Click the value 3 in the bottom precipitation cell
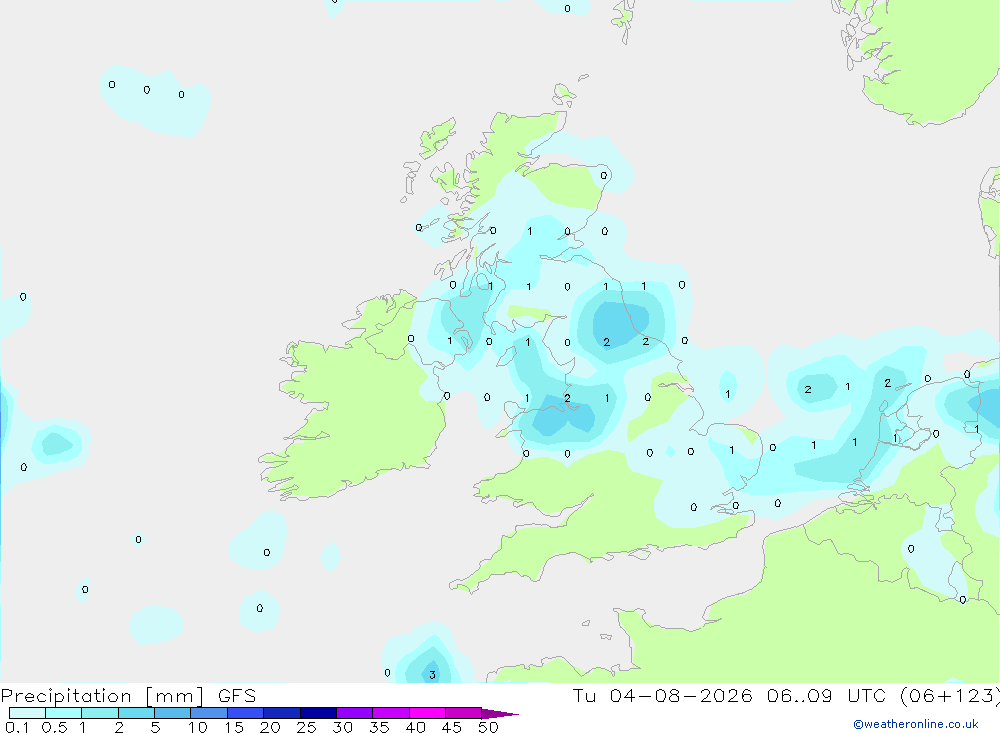This screenshot has height=733, width=1000. pyautogui.click(x=432, y=675)
